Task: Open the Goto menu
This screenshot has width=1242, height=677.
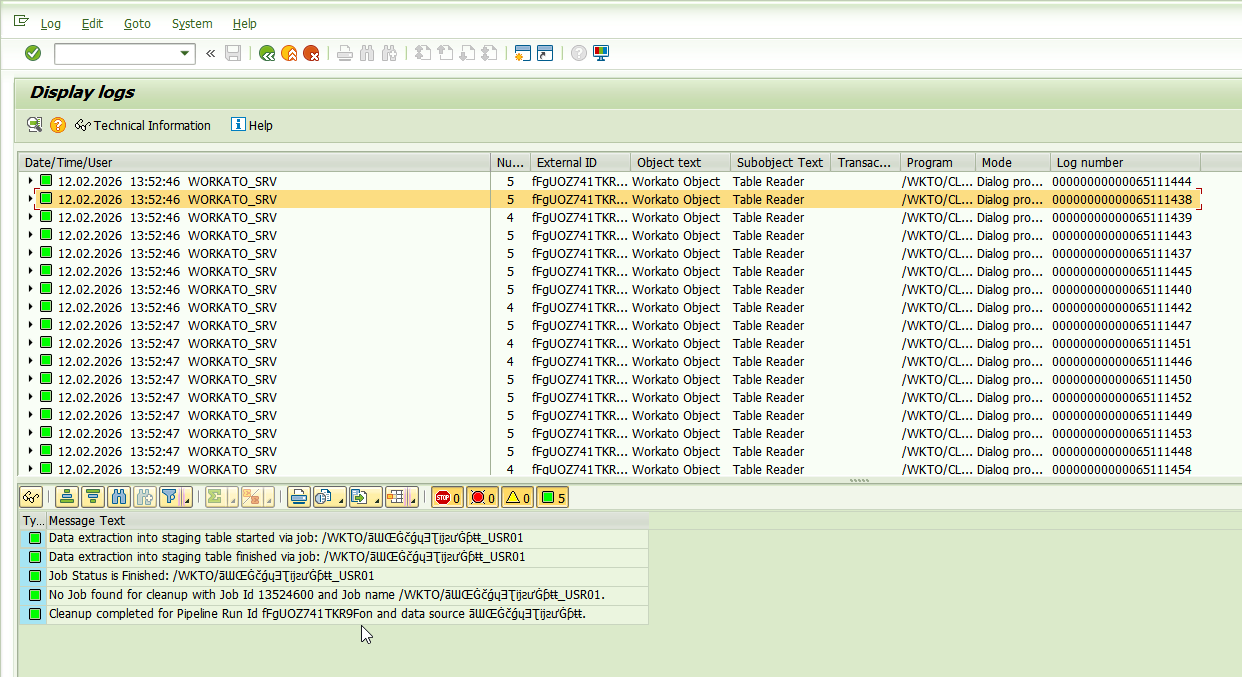Action: tap(137, 23)
